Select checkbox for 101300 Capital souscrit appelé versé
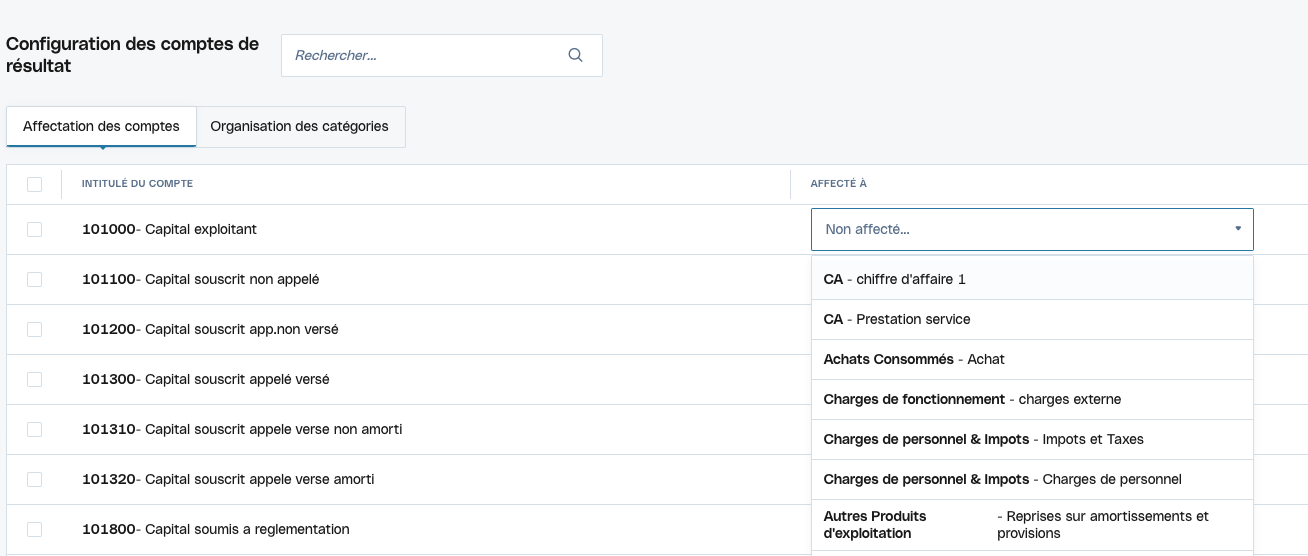The width and height of the screenshot is (1308, 556). click(x=35, y=379)
